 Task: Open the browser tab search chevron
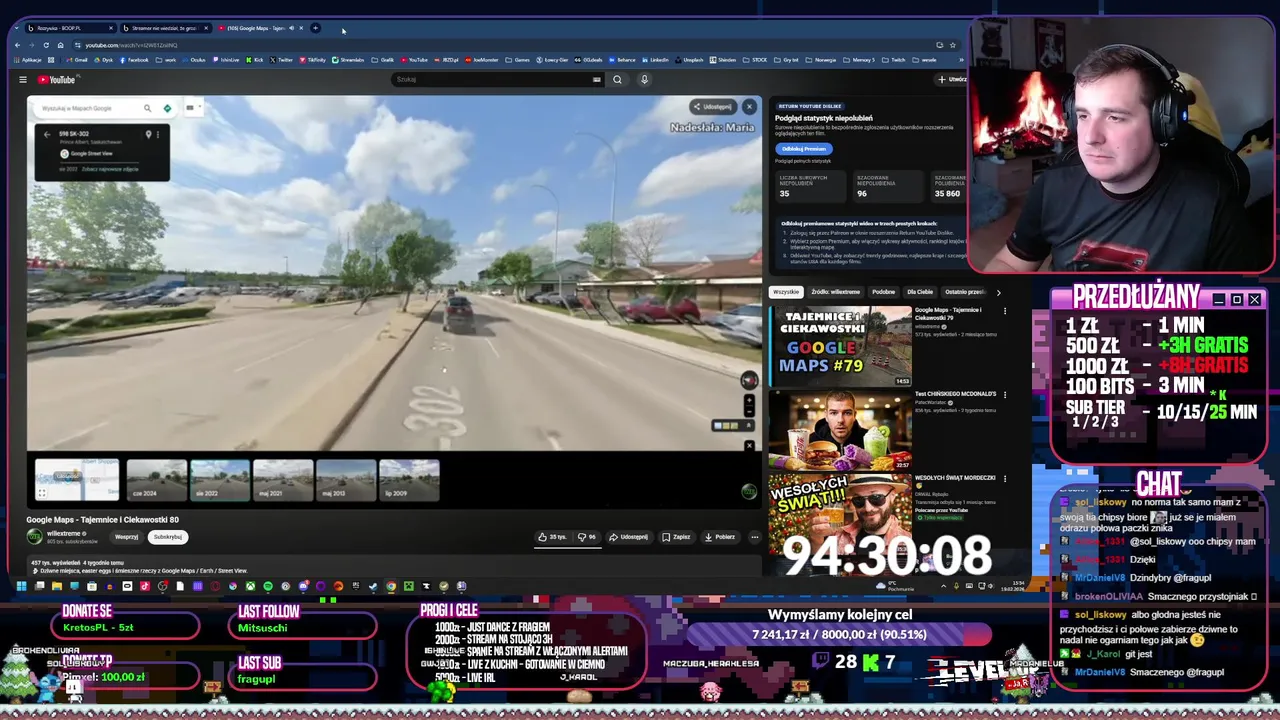pyautogui.click(x=18, y=28)
